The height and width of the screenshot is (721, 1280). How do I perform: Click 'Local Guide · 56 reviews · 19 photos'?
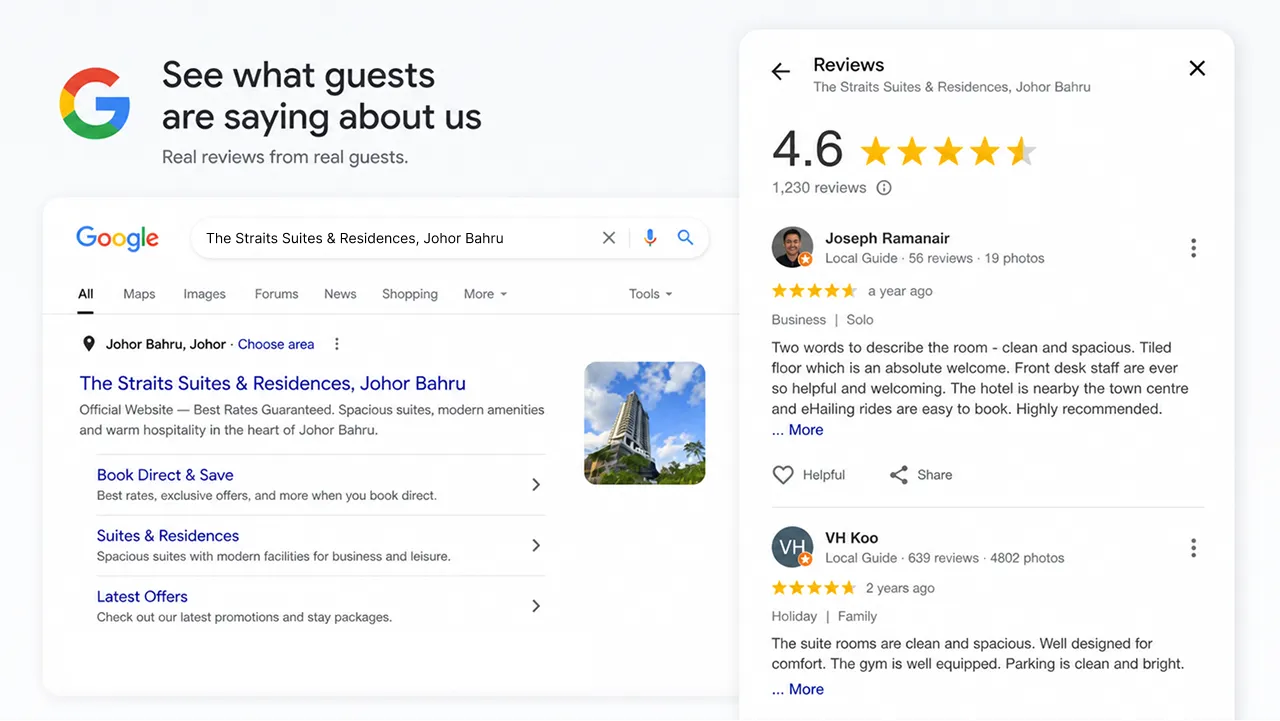(935, 258)
